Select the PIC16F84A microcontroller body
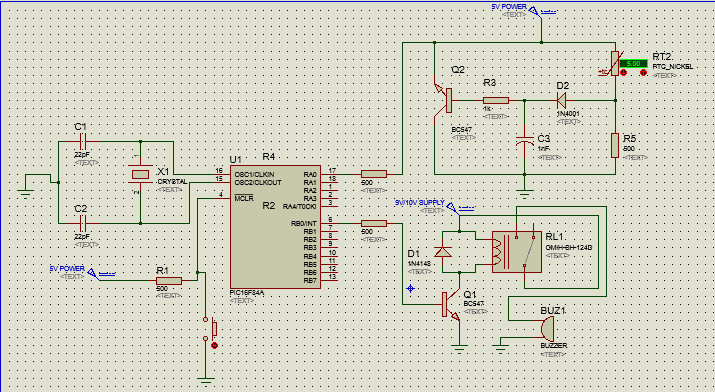 pyautogui.click(x=275, y=227)
